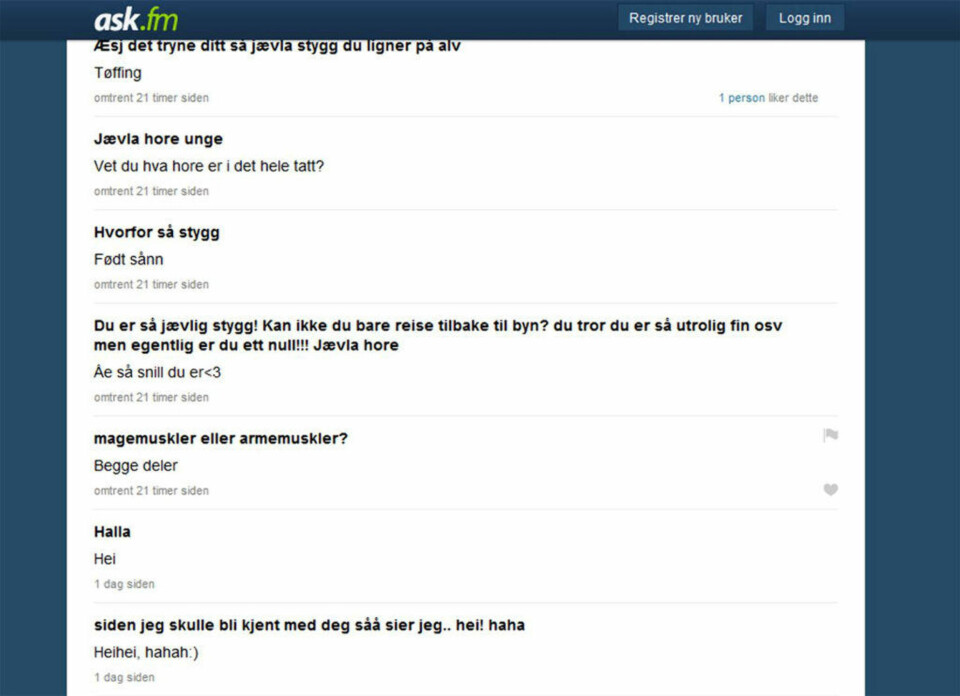Click the Heihei, hahah:) answer text
This screenshot has height=696, width=960.
coord(146,653)
